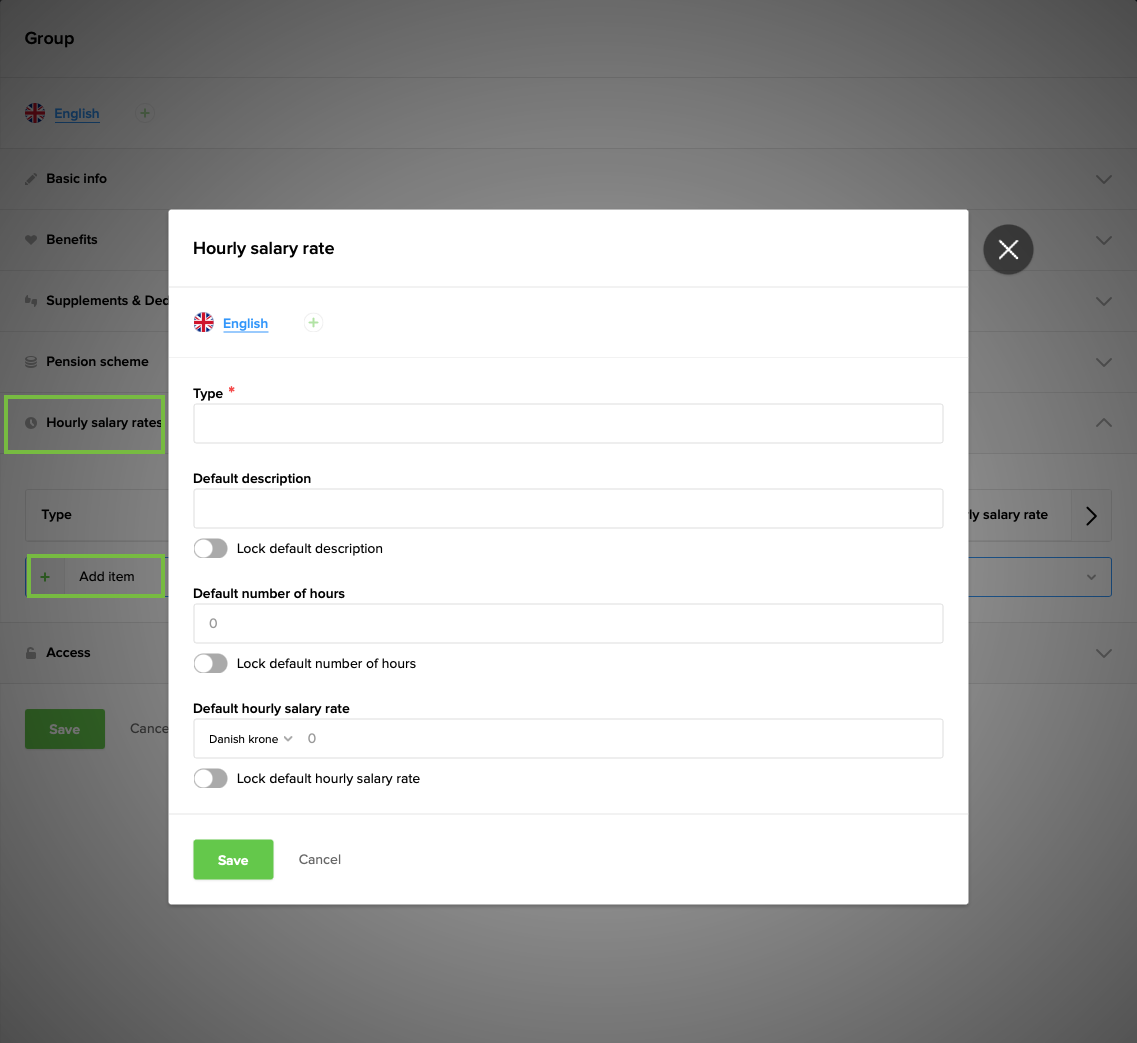Enable Lock default description

[x=210, y=548]
